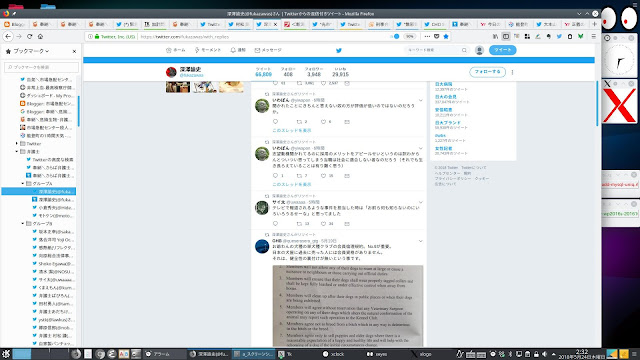Click the ツイート count 66,609
This screenshot has width=640, height=360.
coord(263,72)
